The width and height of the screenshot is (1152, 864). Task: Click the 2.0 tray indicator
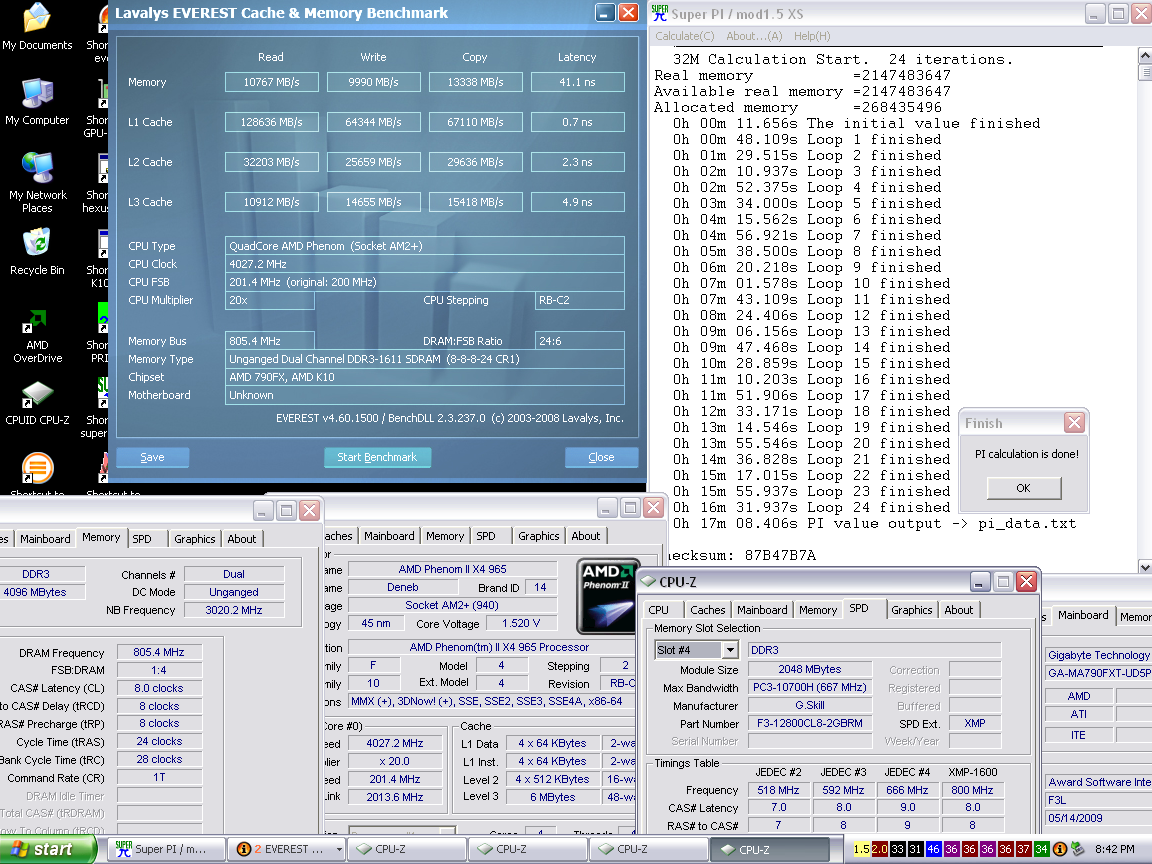pos(879,849)
